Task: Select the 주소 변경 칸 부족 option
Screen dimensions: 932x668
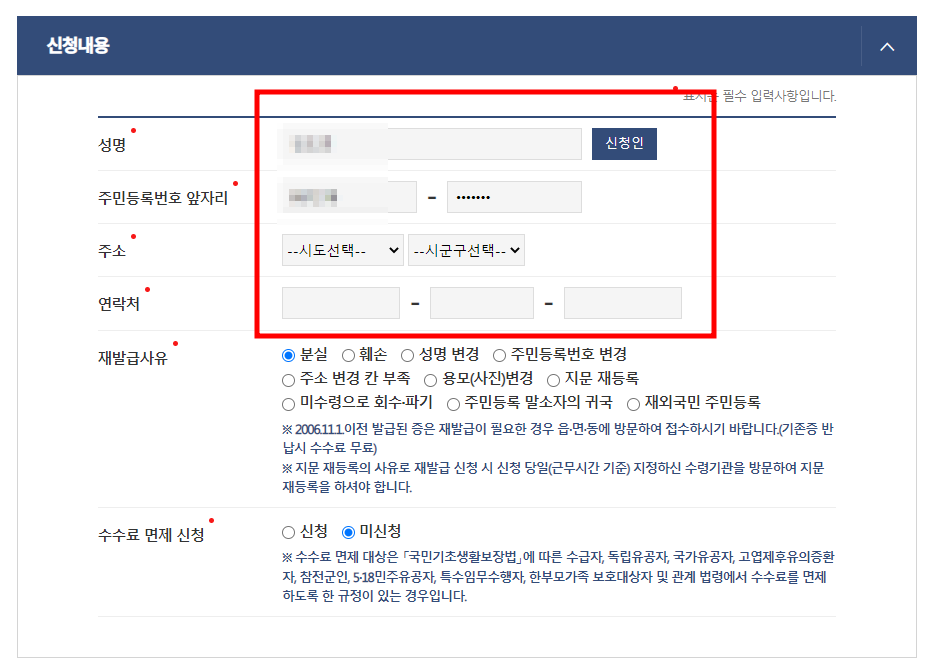Action: [288, 380]
